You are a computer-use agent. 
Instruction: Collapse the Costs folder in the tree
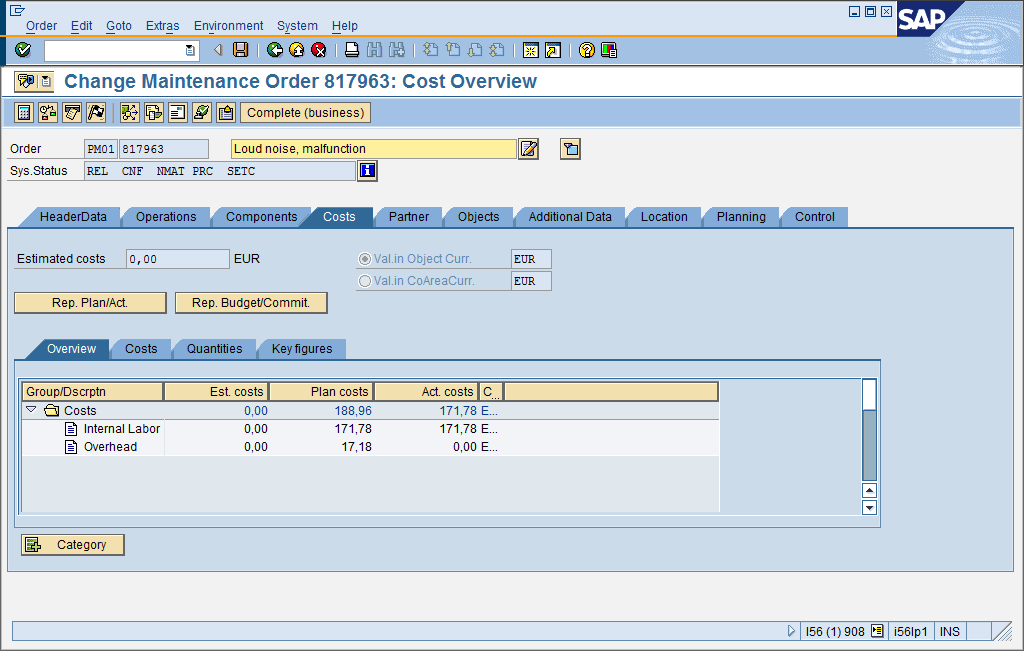(31, 410)
